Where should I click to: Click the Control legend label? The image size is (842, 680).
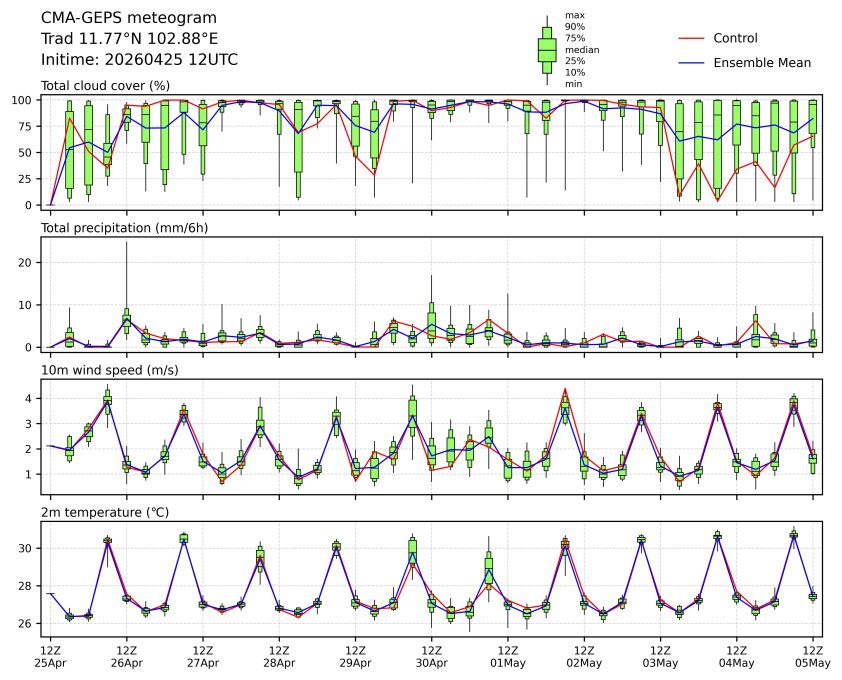pyautogui.click(x=735, y=38)
